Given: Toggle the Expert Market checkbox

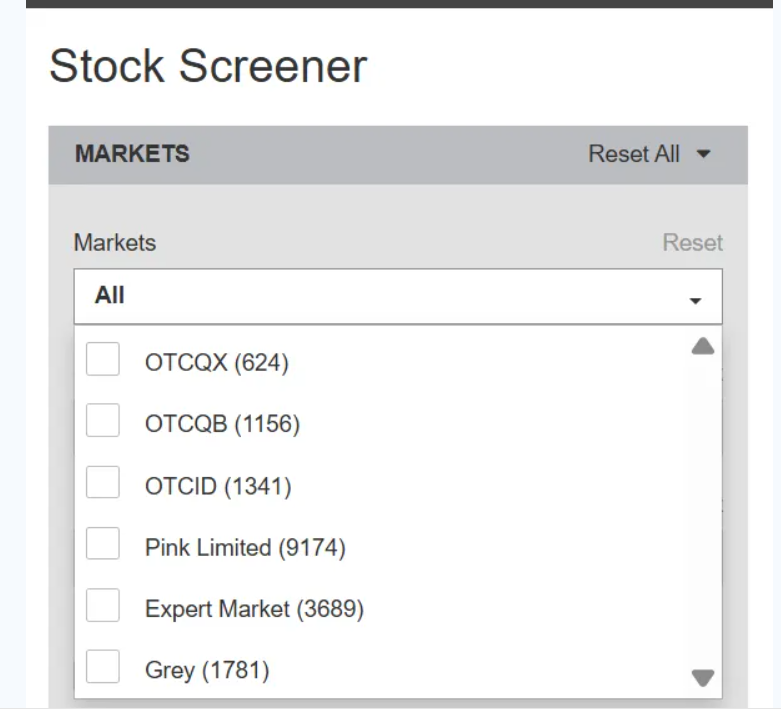Looking at the screenshot, I should 102,606.
